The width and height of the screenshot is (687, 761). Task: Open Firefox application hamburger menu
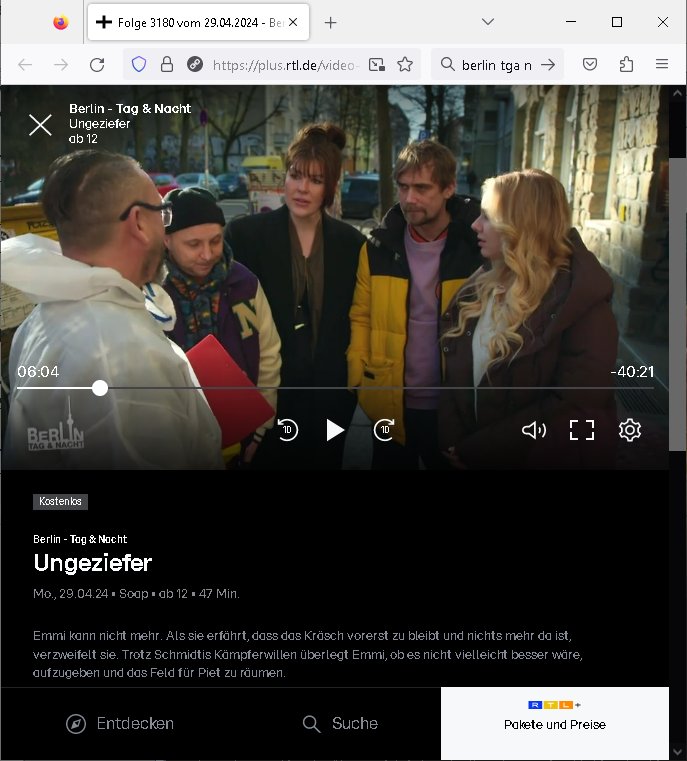[662, 65]
